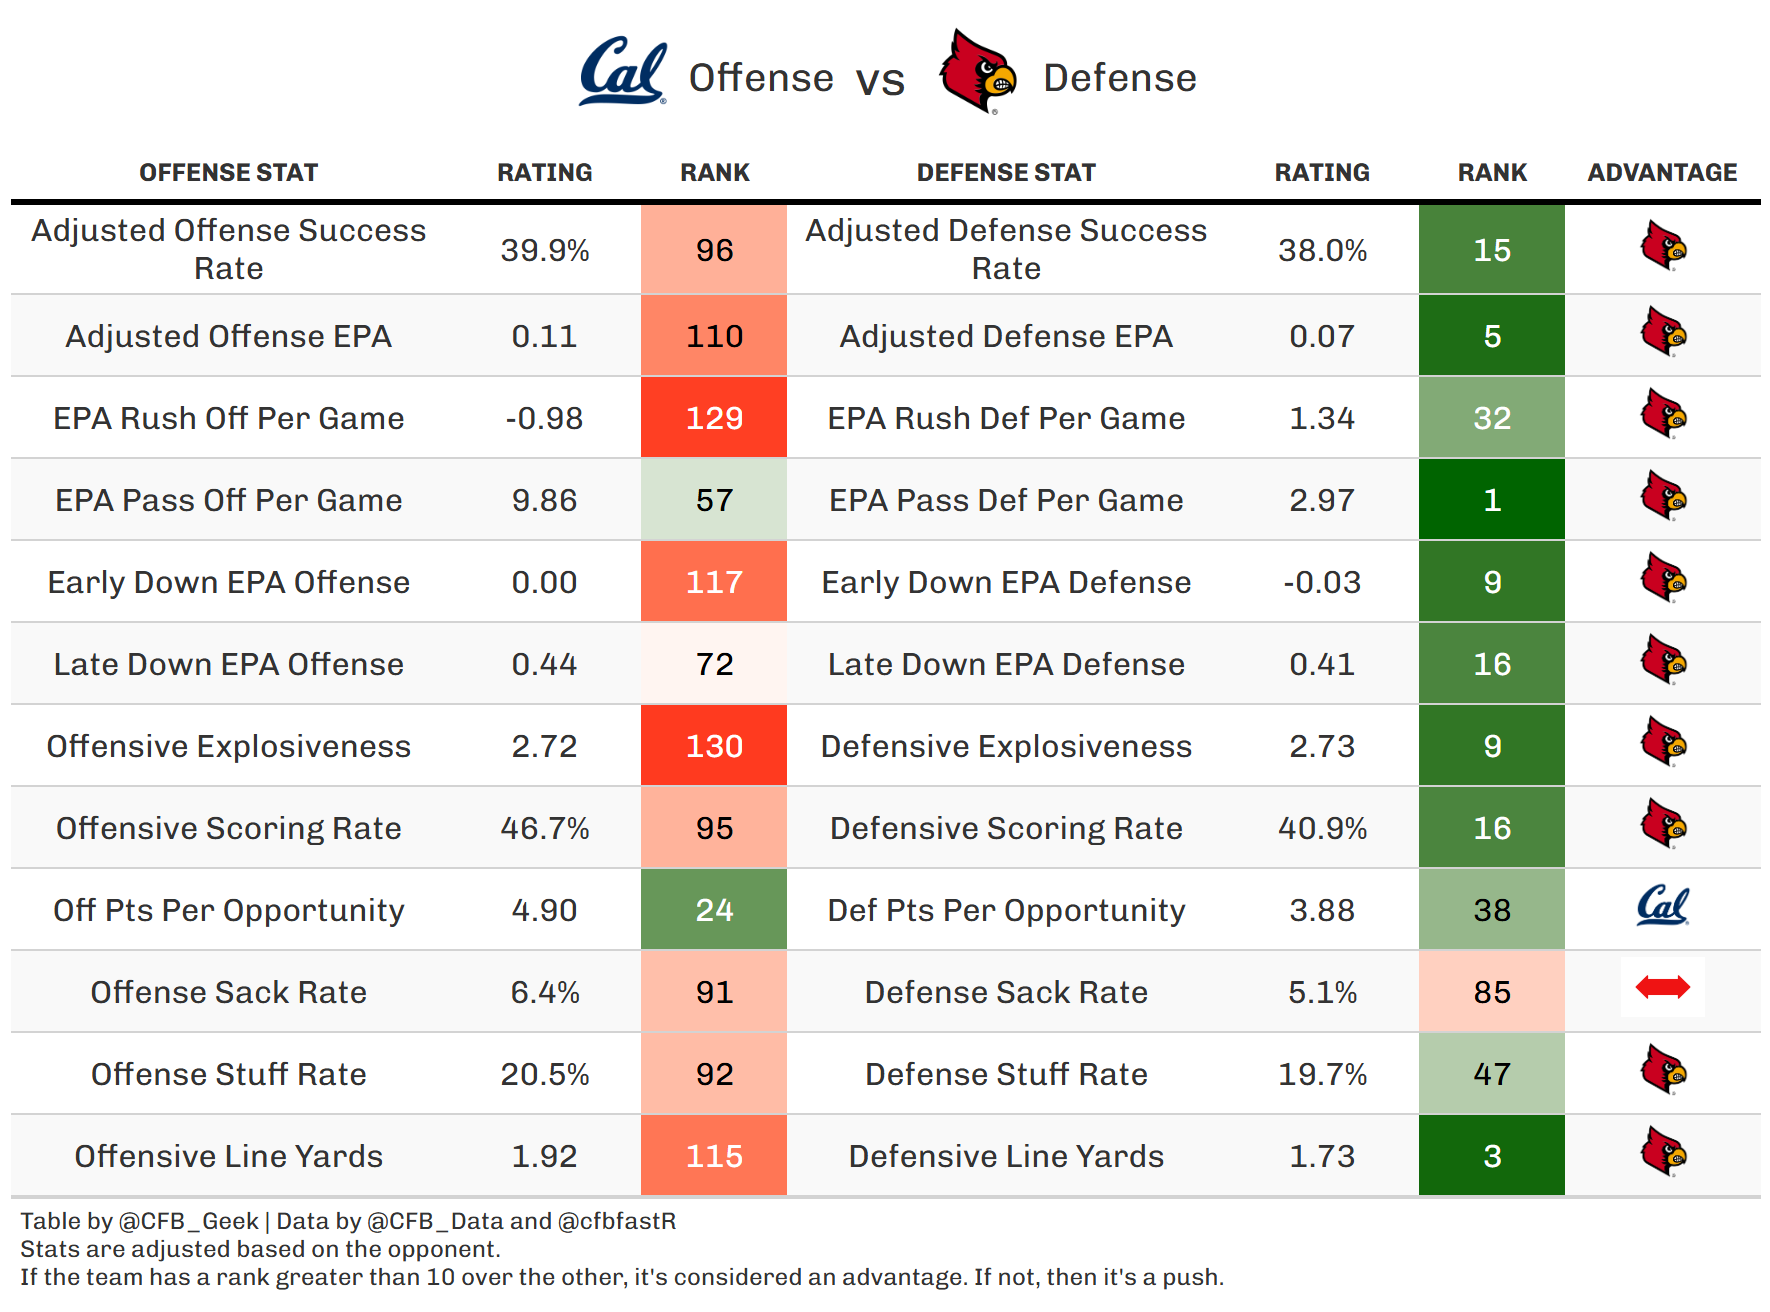Click the "@CFB_Data and @cfbfastR" data credit
The width and height of the screenshot is (1770, 1312).
click(x=521, y=1221)
